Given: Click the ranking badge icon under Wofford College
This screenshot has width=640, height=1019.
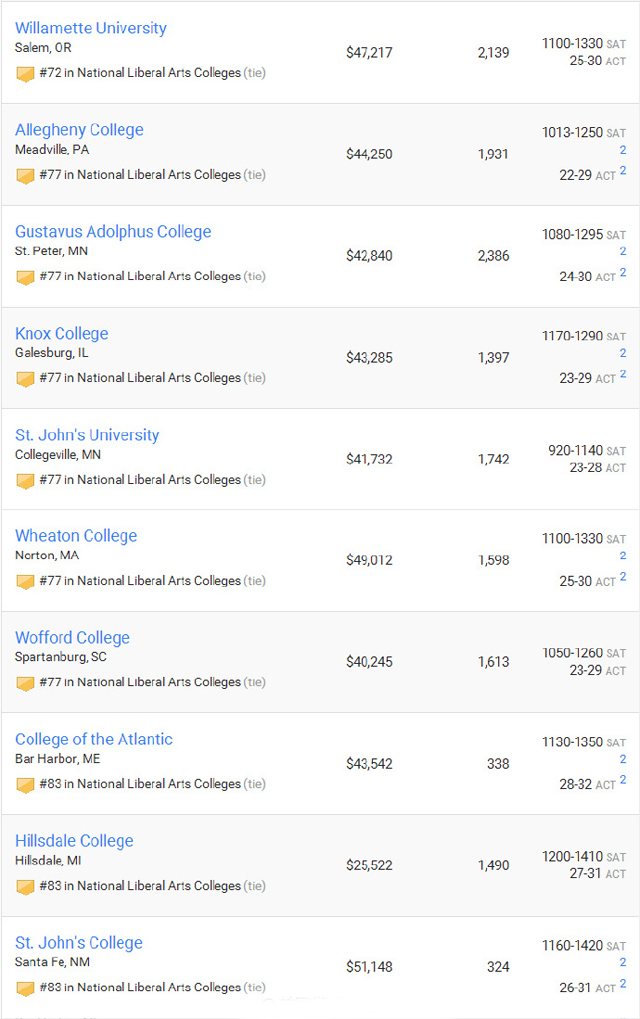Looking at the screenshot, I should pos(25,683).
